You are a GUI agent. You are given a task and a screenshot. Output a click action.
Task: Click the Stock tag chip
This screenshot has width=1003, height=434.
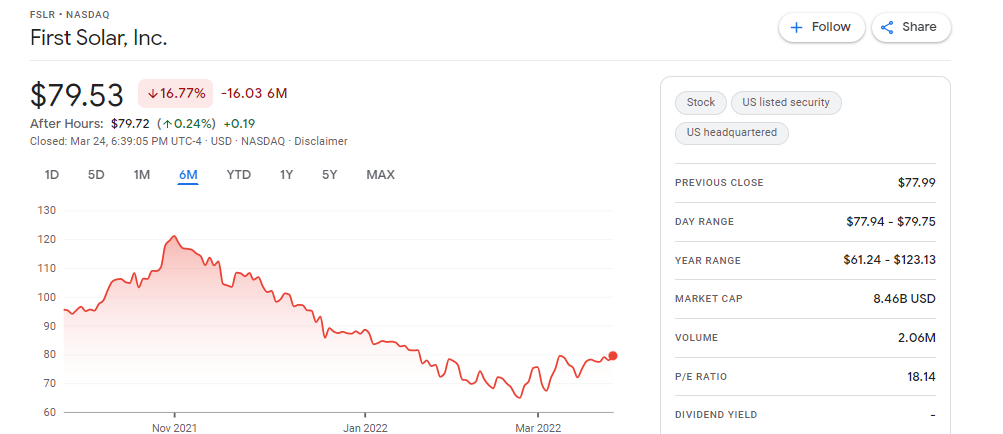pos(701,102)
